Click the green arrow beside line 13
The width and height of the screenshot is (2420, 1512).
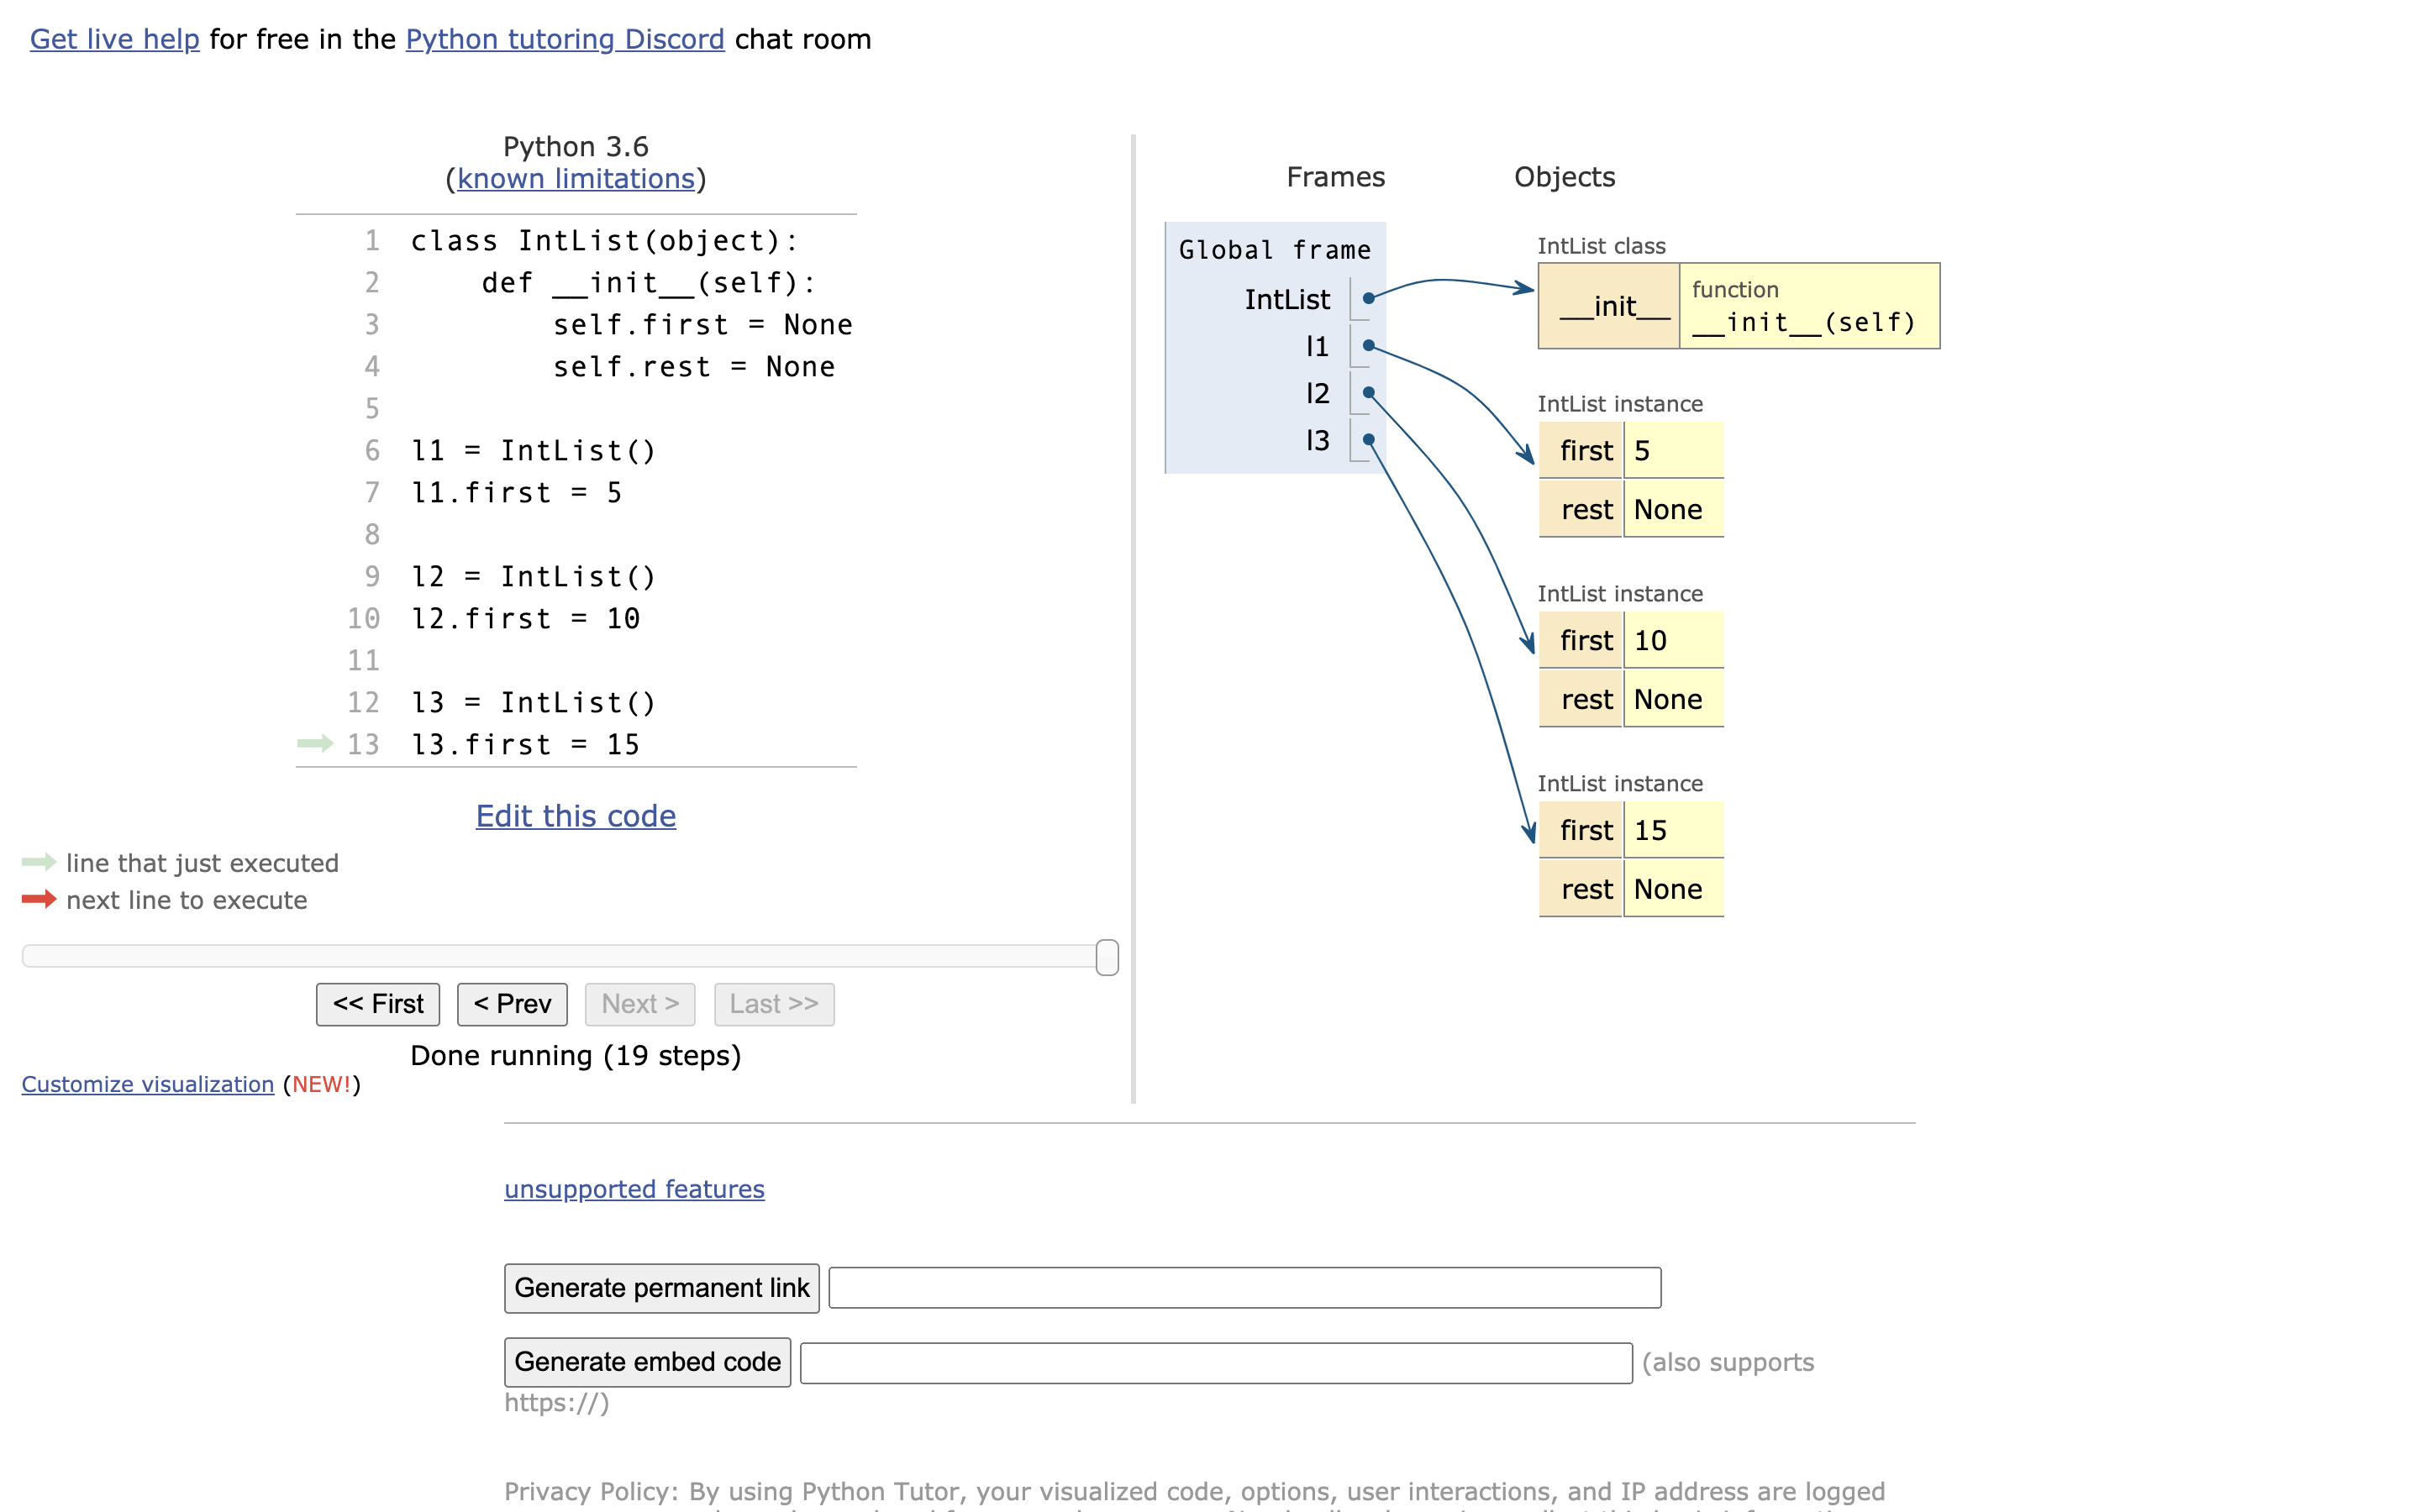315,743
